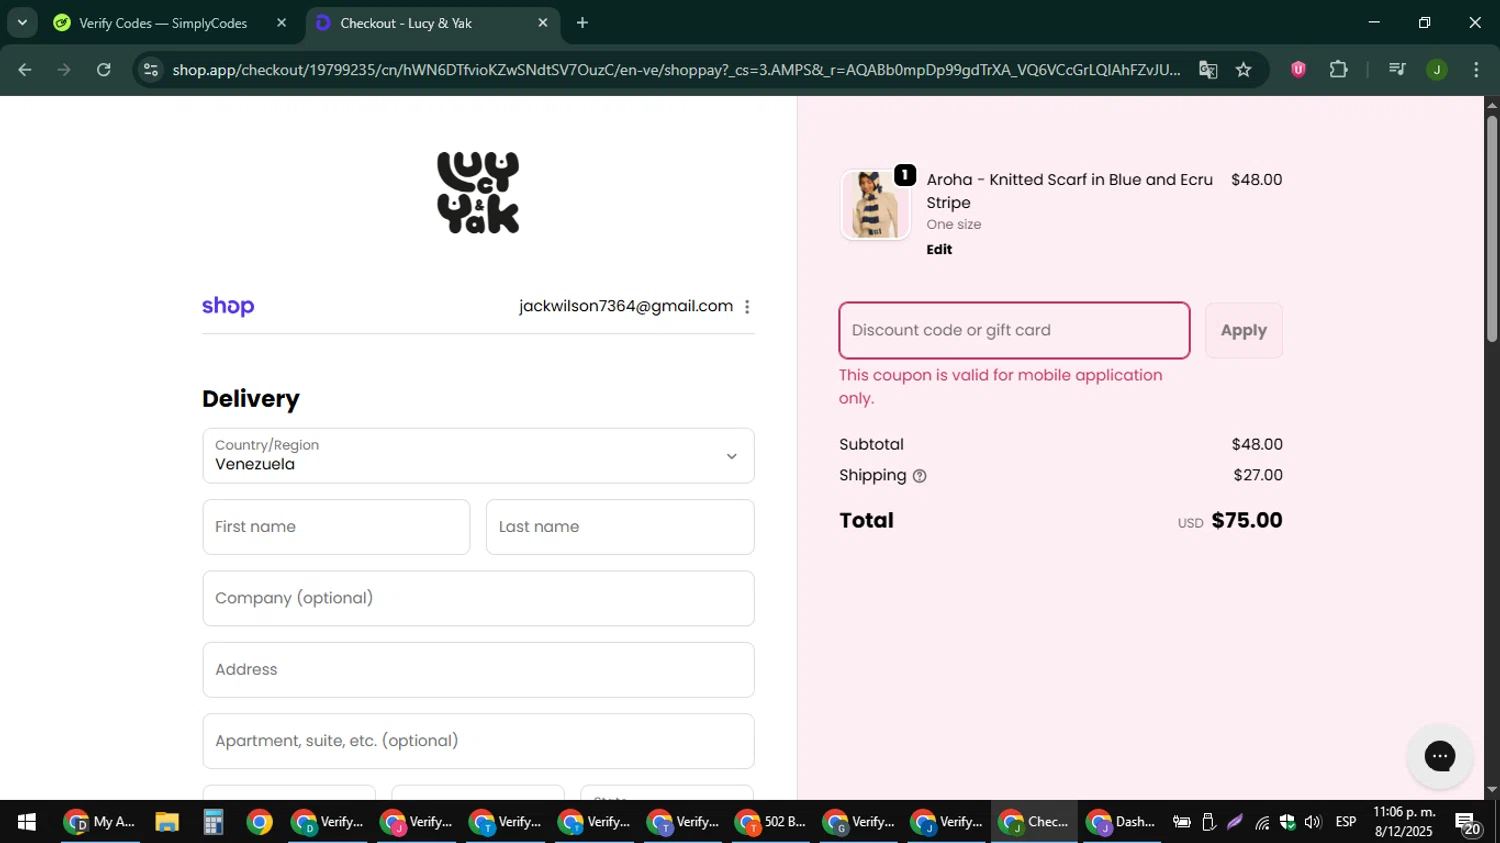Close the Checkout - Lucy & Yak tab
Screen dimensions: 1500x843
click(542, 23)
